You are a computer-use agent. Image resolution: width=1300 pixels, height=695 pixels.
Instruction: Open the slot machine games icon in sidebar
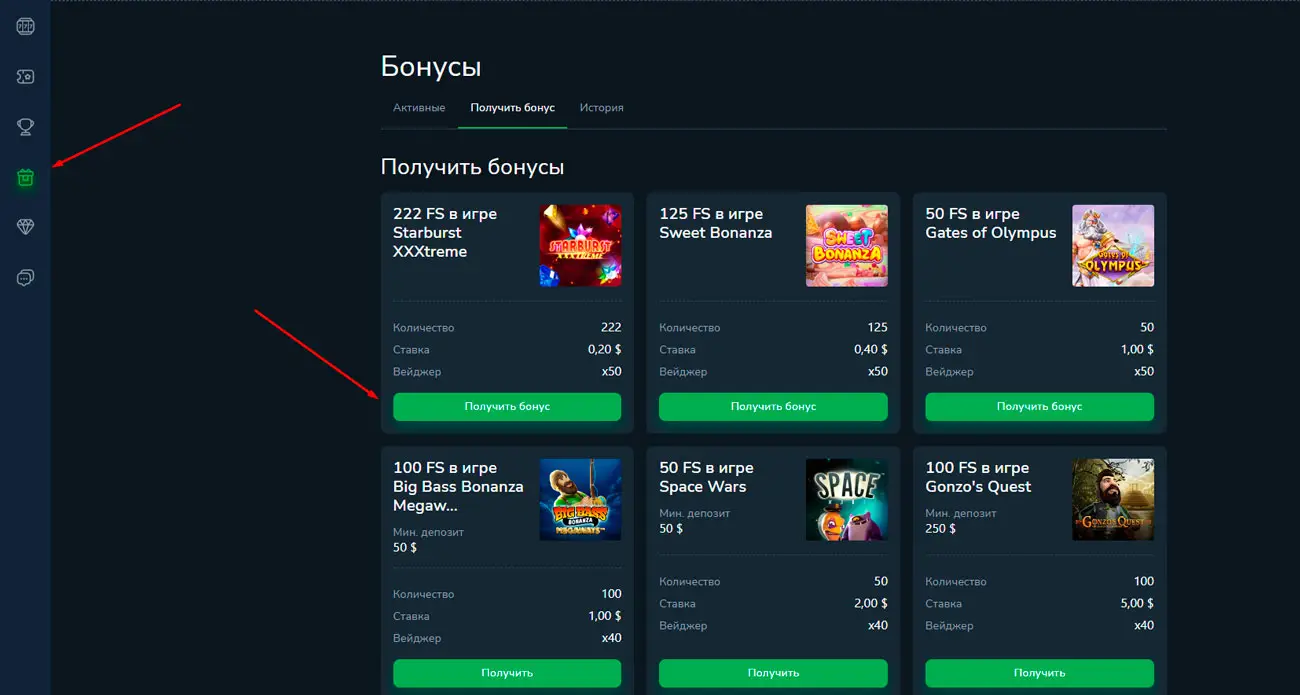point(25,26)
